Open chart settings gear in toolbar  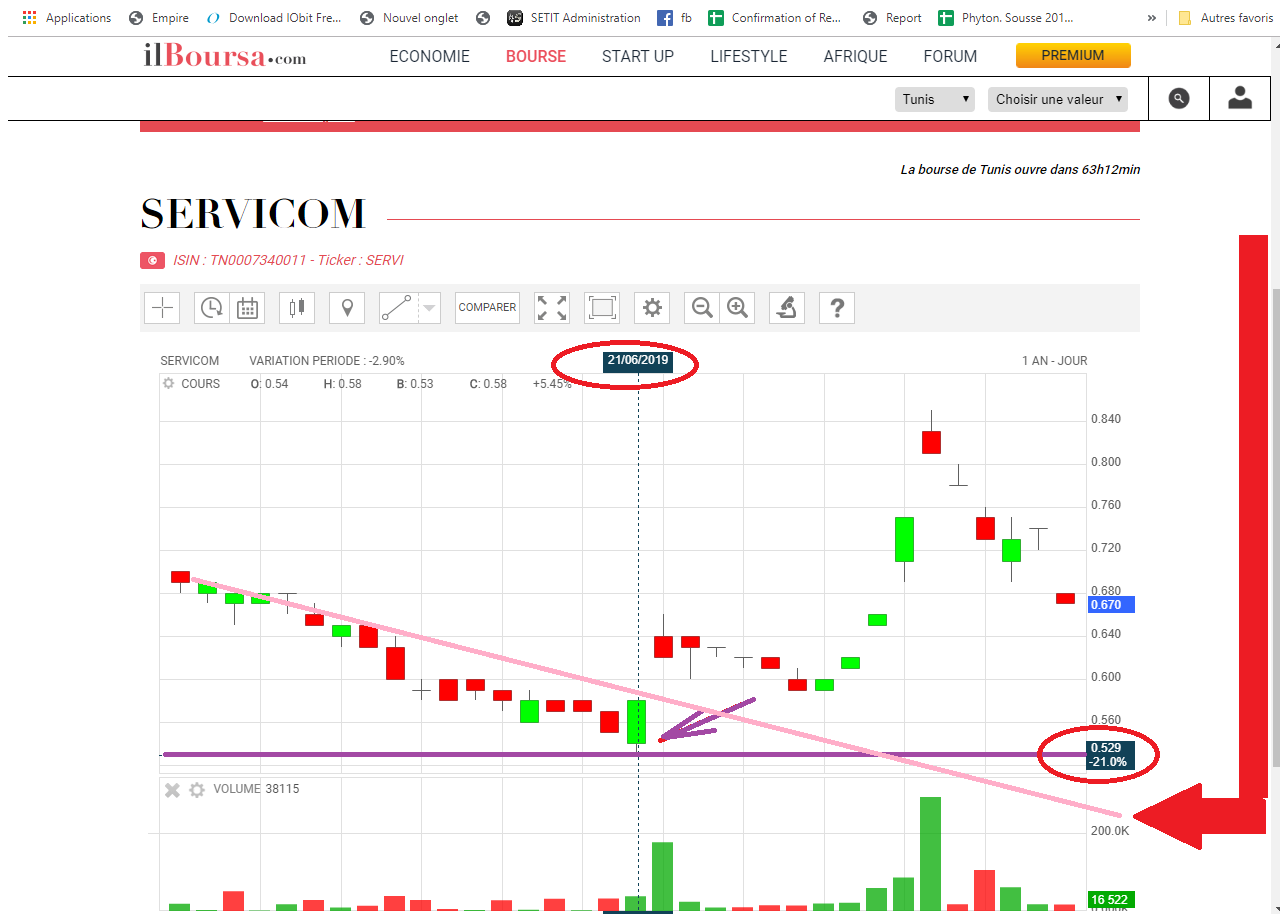pos(652,307)
